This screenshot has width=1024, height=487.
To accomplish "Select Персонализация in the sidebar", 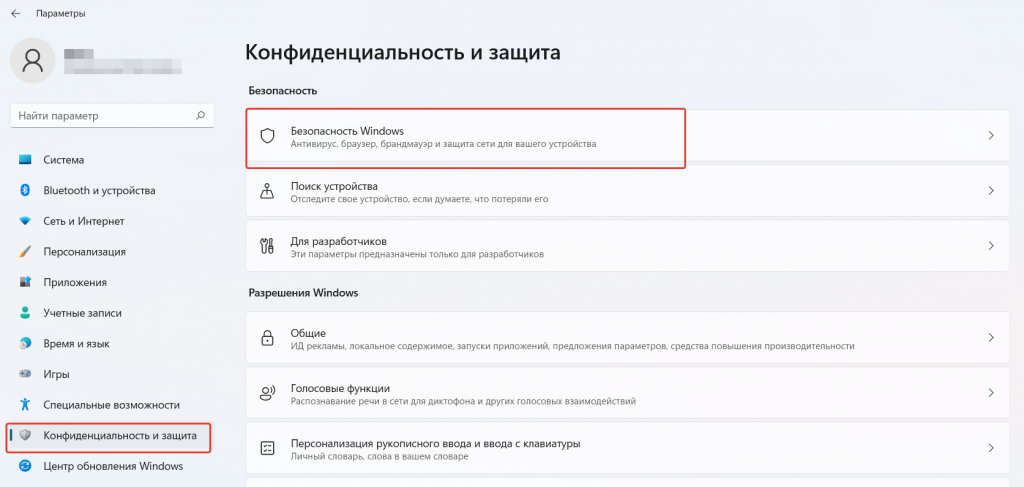I will 110,252.
